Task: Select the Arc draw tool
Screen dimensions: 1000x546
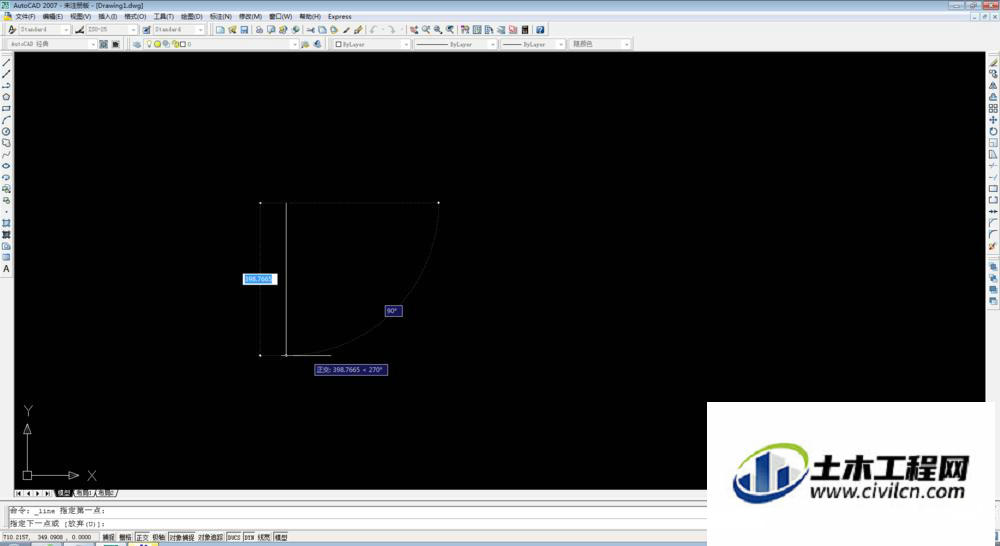Action: click(x=6, y=120)
